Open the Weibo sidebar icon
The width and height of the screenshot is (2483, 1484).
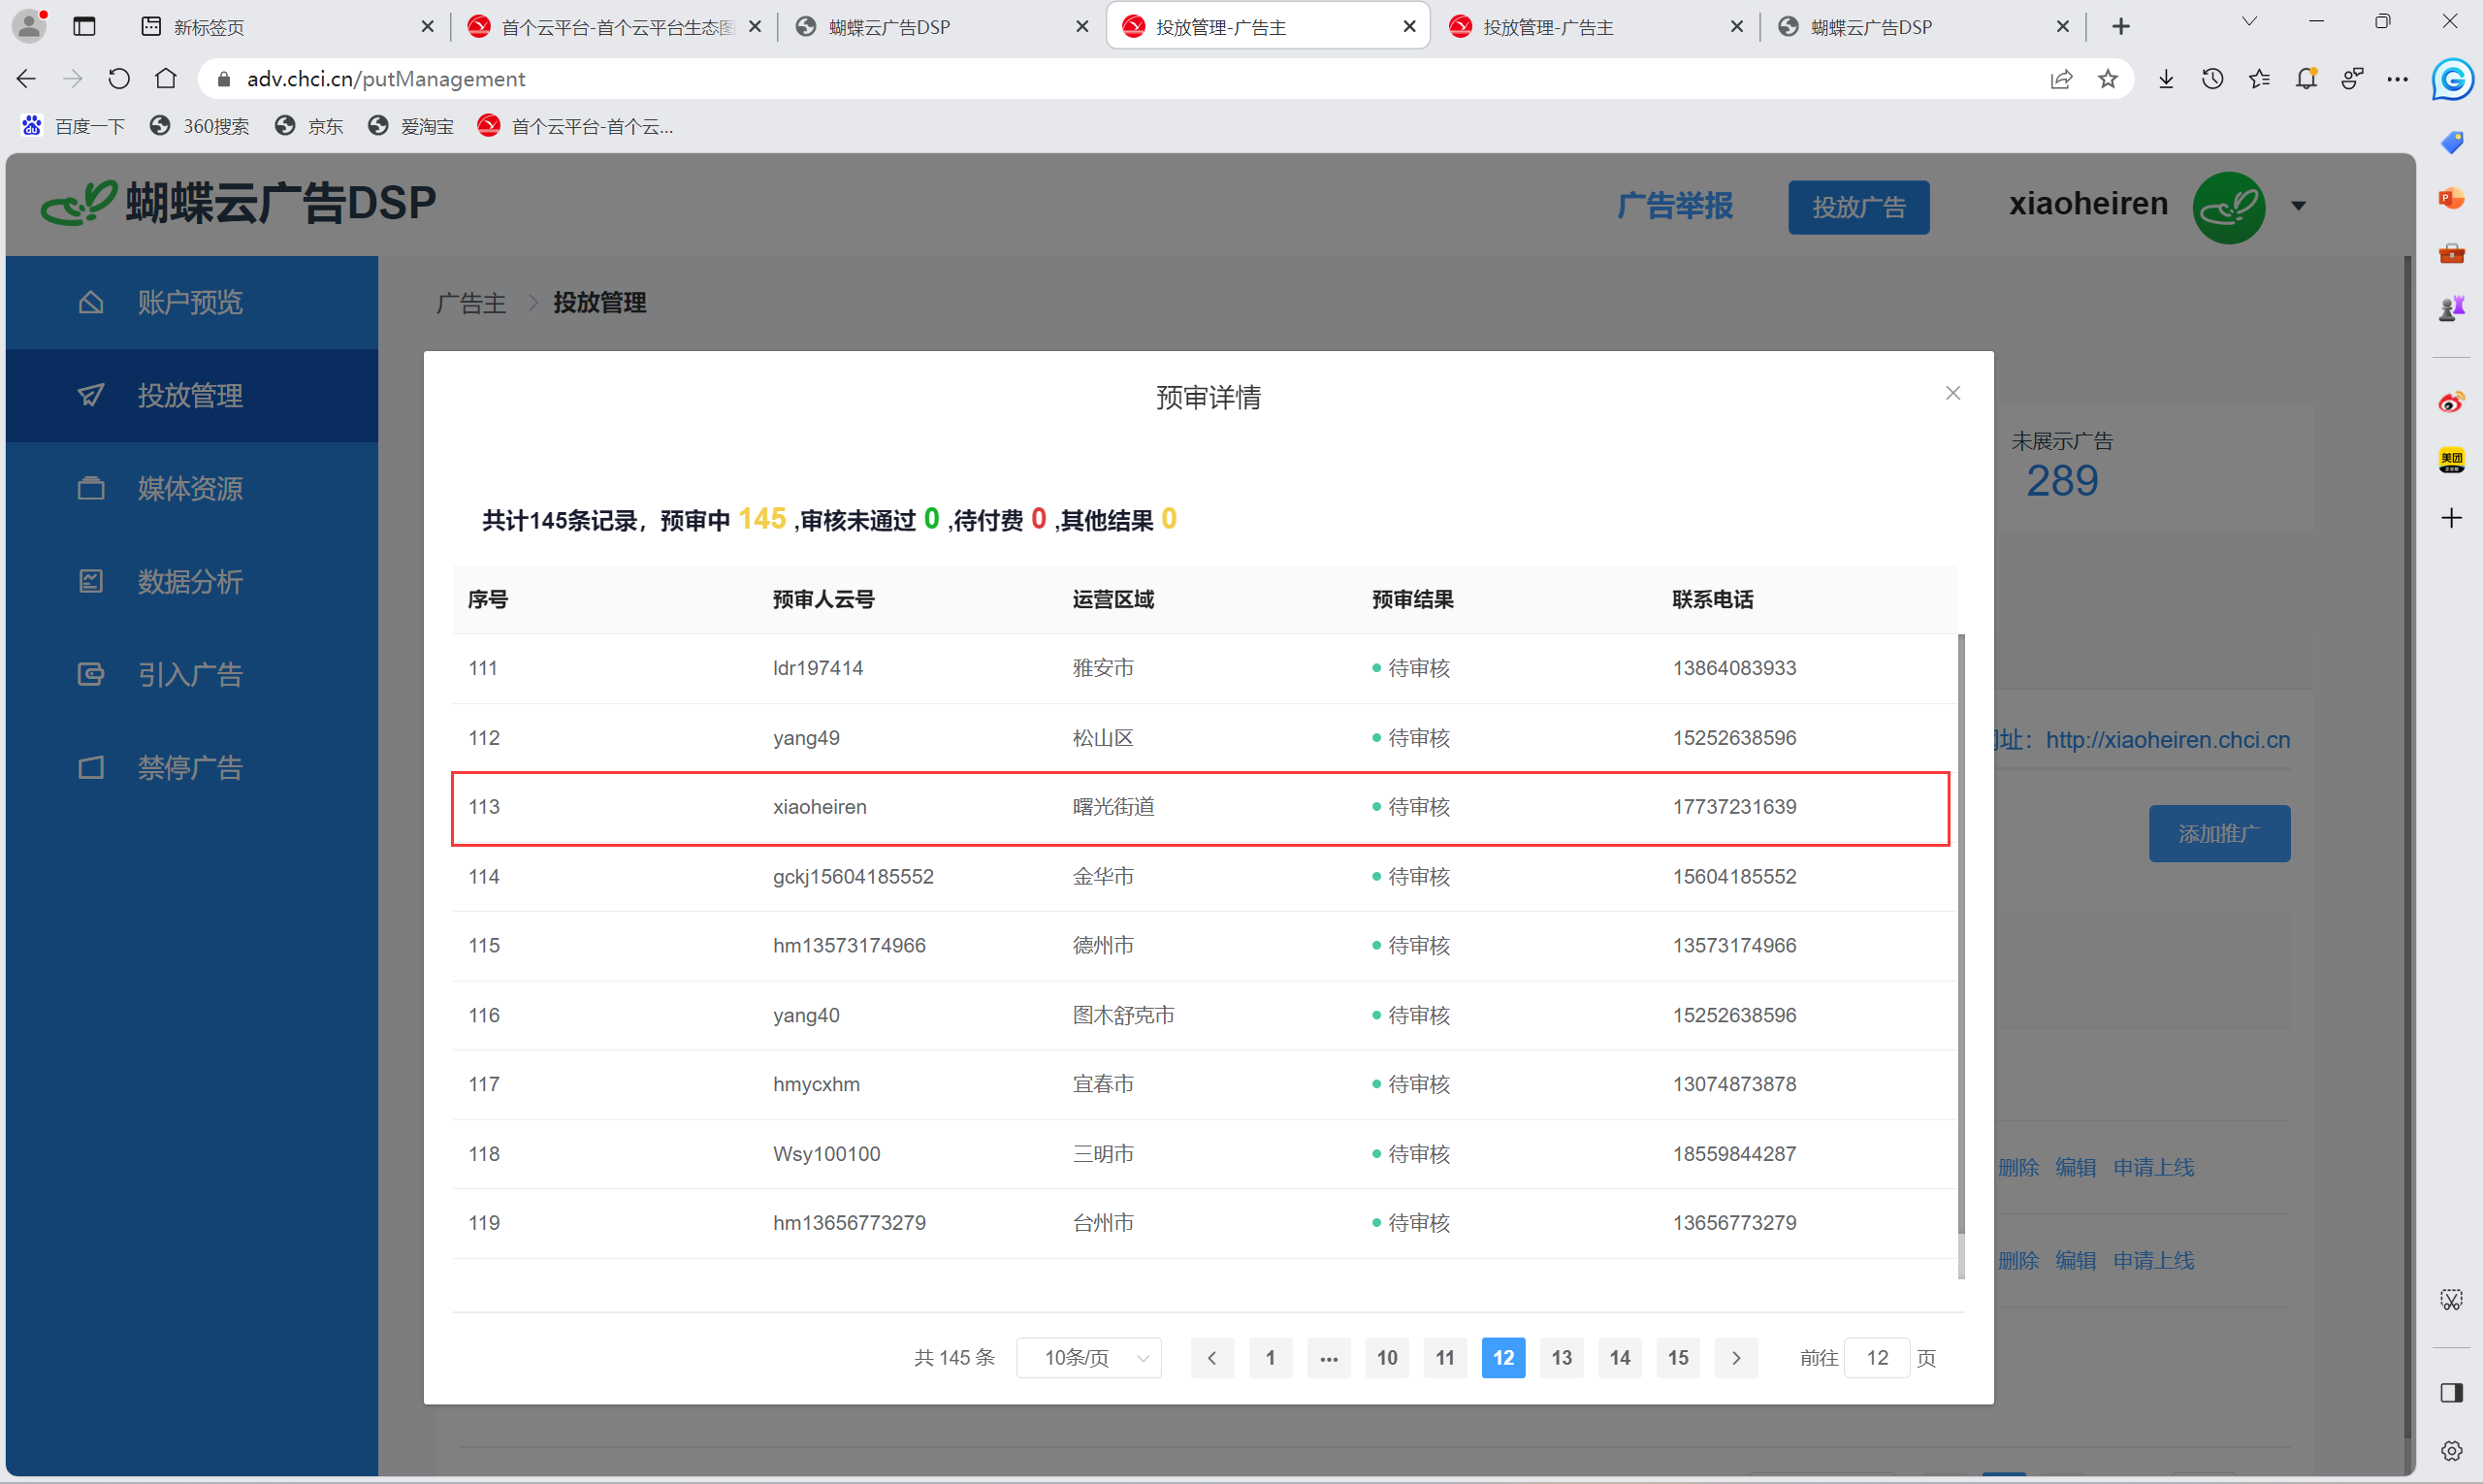point(2451,403)
